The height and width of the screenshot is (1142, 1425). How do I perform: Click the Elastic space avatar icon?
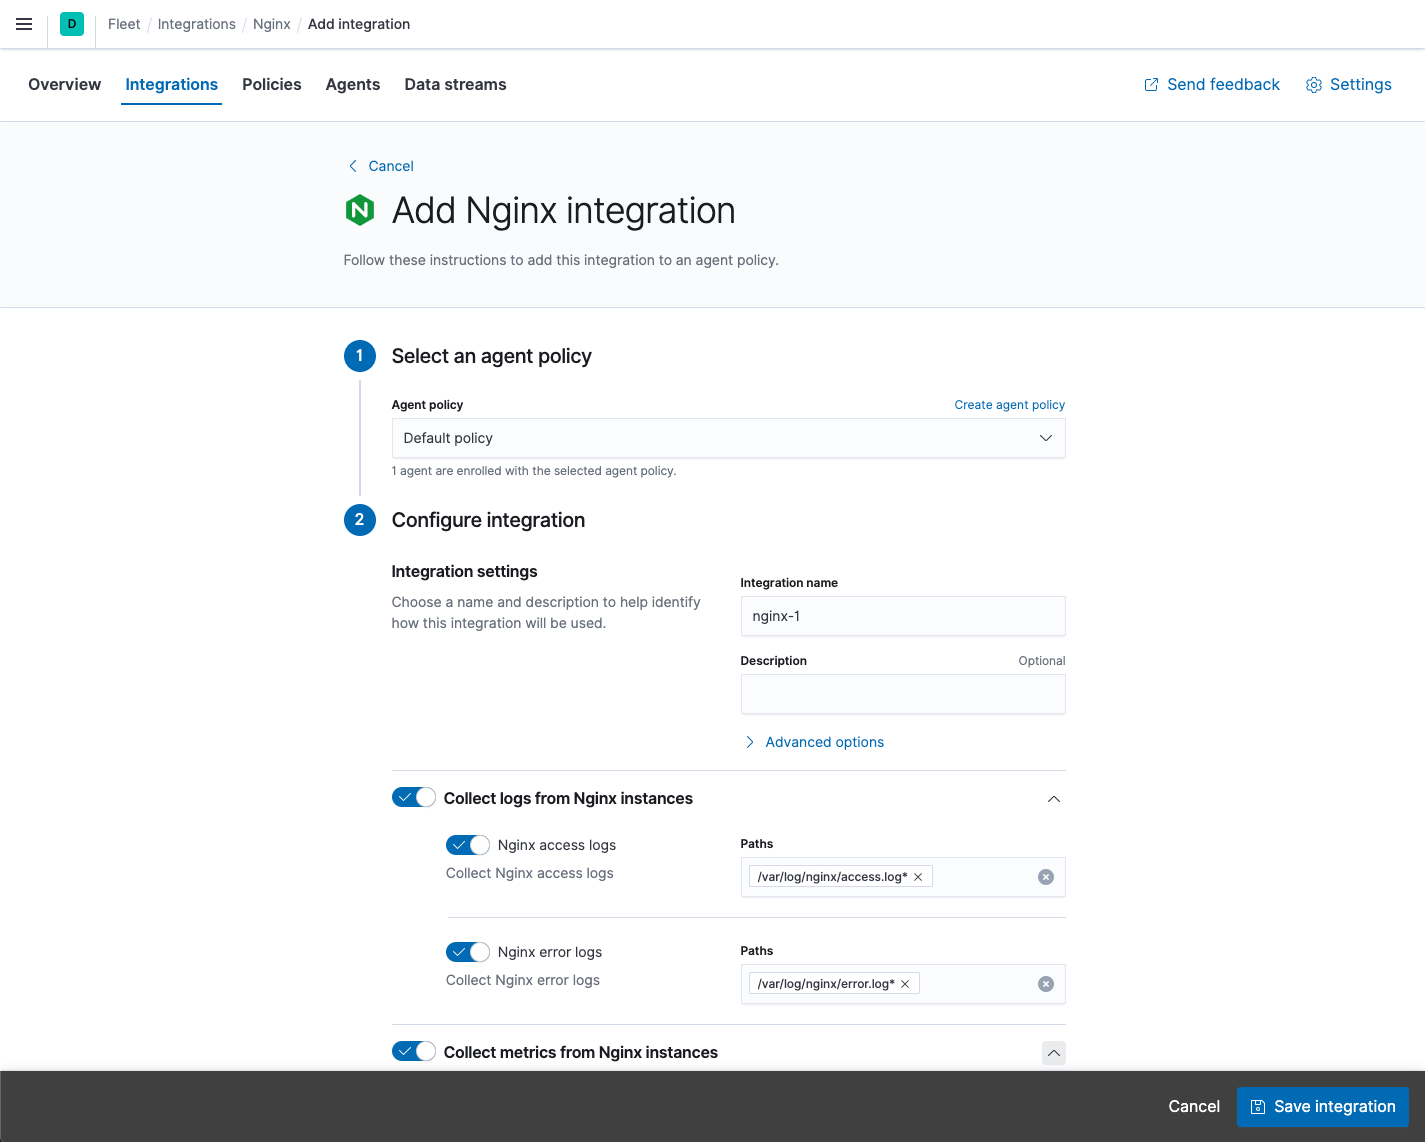pos(71,23)
